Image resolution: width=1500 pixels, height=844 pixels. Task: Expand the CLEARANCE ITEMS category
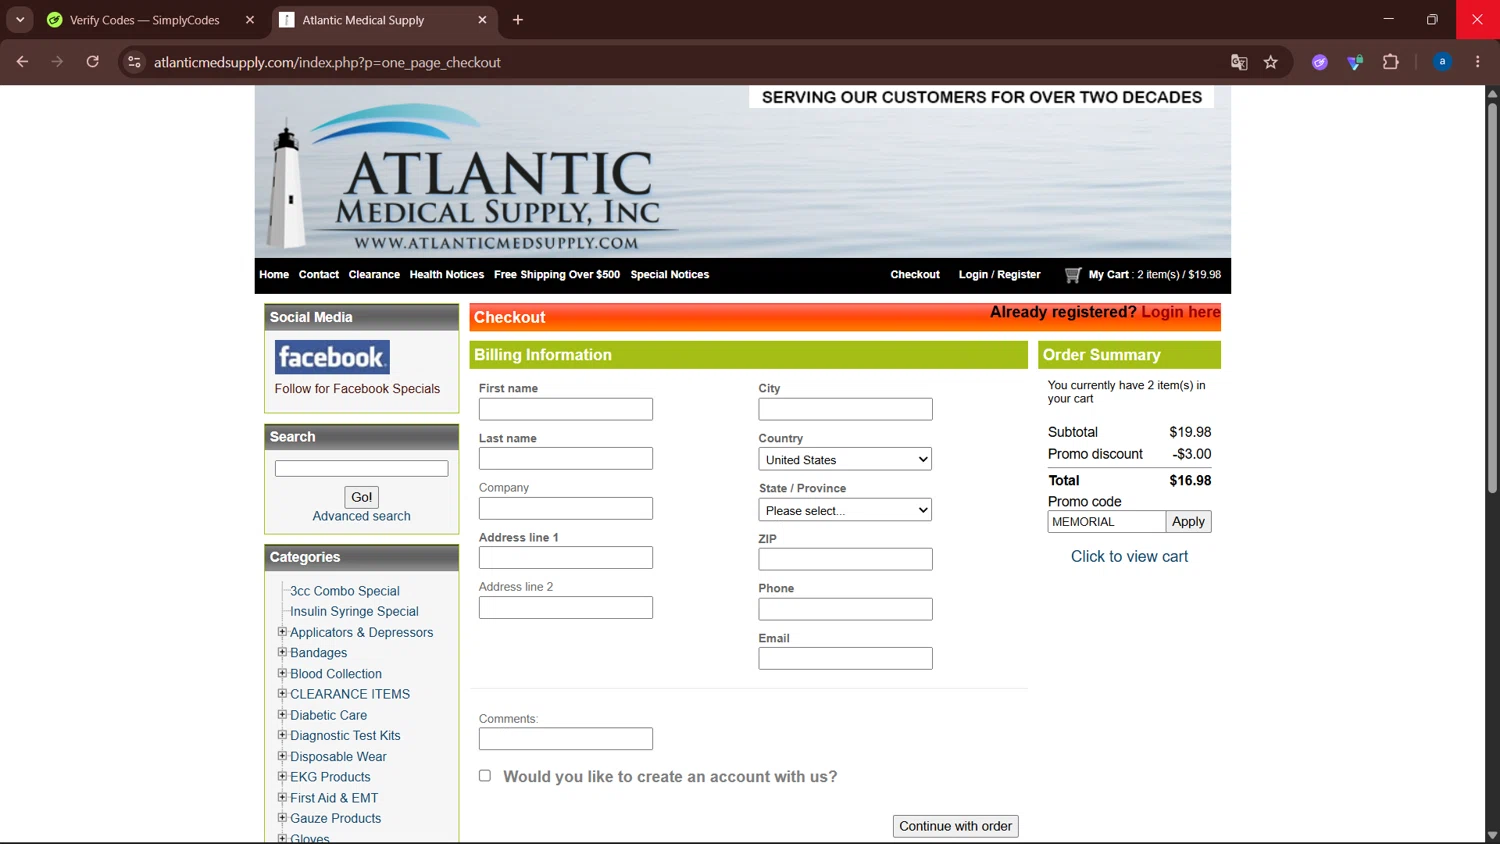click(x=282, y=693)
